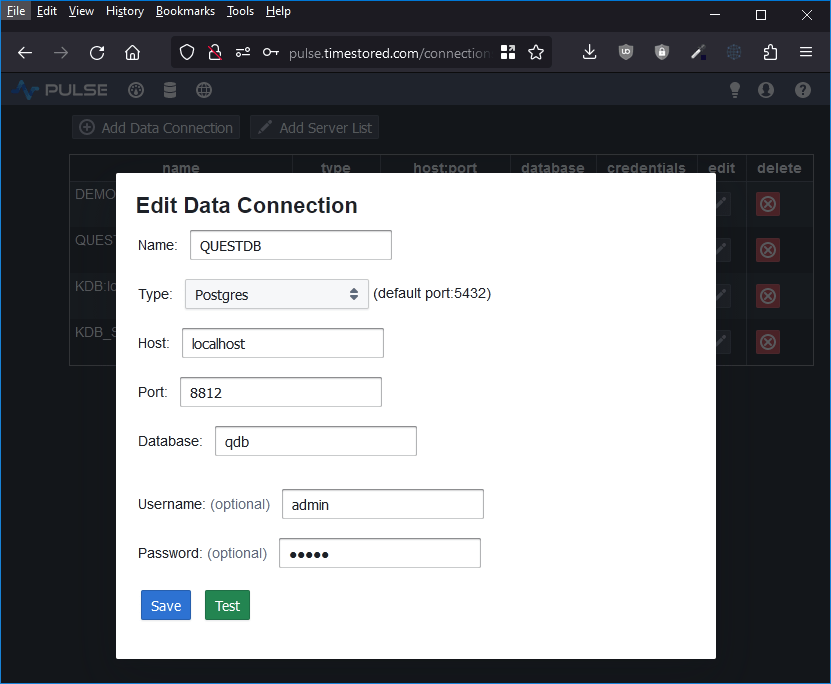Click the Database field containing qdb
The width and height of the screenshot is (831, 684).
click(315, 441)
